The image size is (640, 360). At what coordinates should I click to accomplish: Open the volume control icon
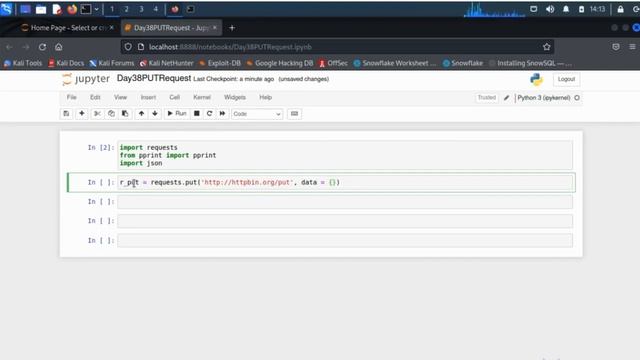click(x=550, y=9)
